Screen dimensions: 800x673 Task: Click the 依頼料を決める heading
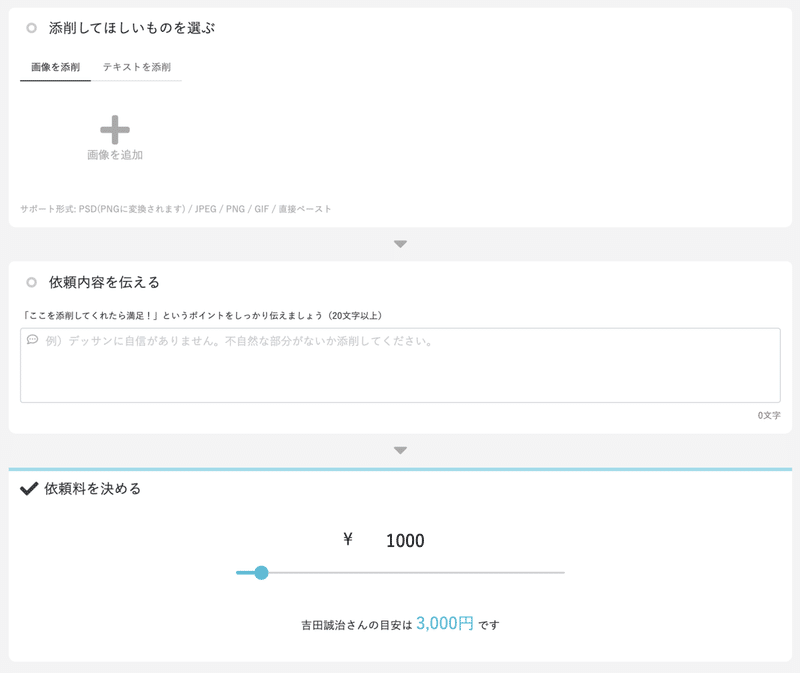click(x=92, y=489)
